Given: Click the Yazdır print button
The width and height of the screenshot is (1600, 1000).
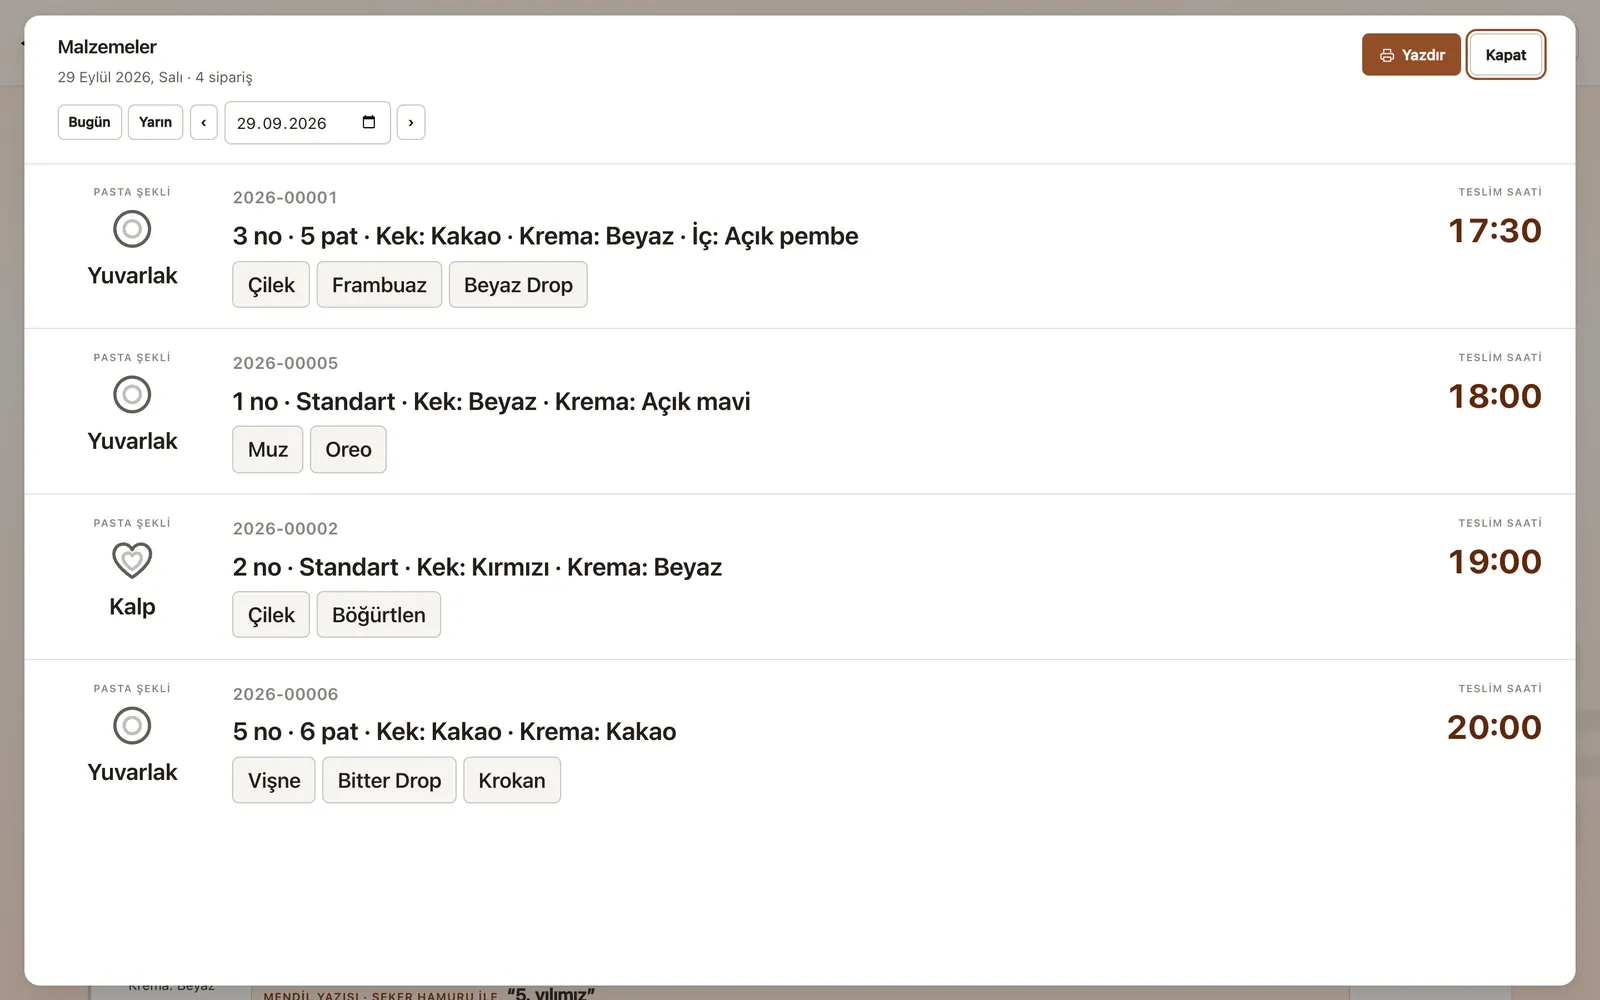Looking at the screenshot, I should 1411,55.
